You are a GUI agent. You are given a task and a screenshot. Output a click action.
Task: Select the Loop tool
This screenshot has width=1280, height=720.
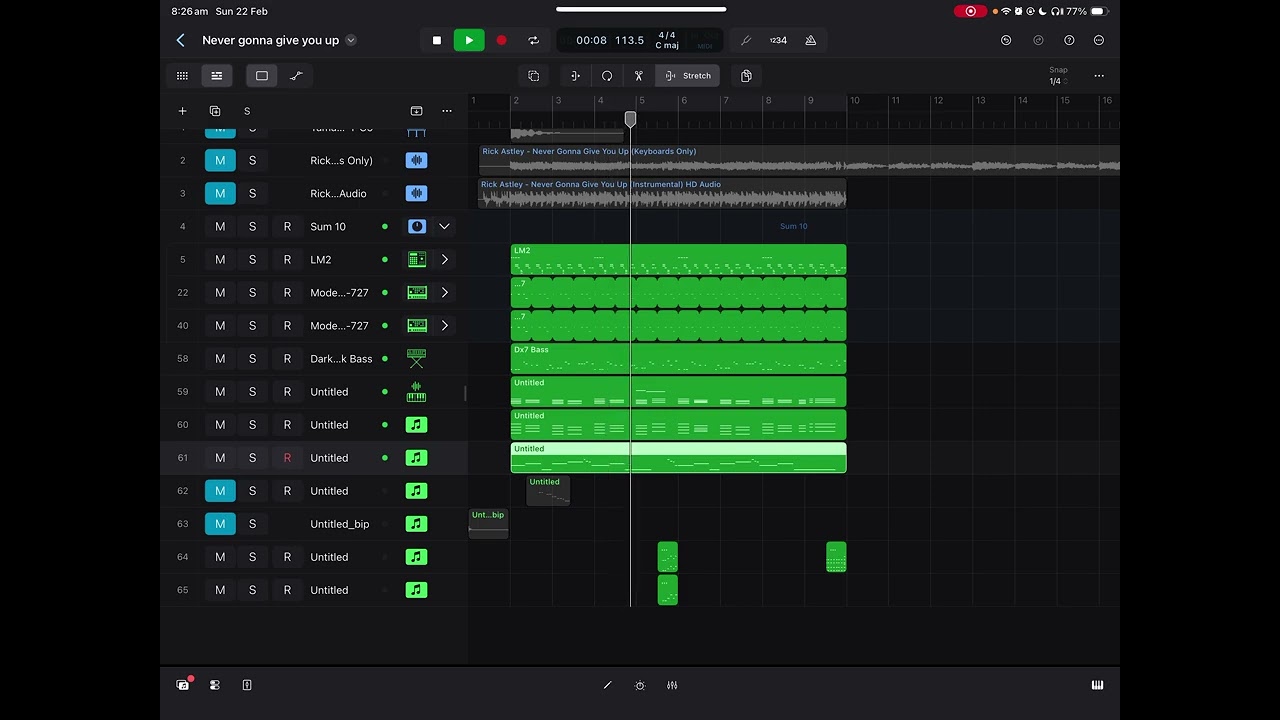click(x=607, y=76)
